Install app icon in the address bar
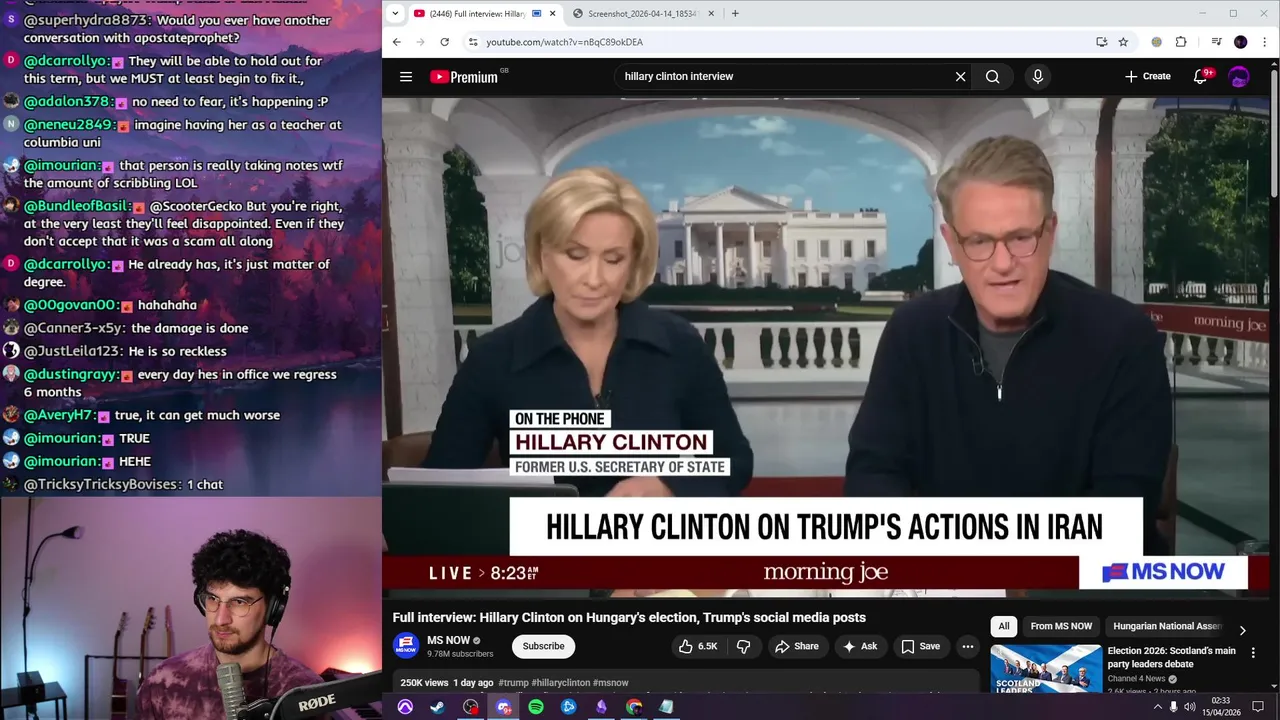 click(x=1101, y=42)
